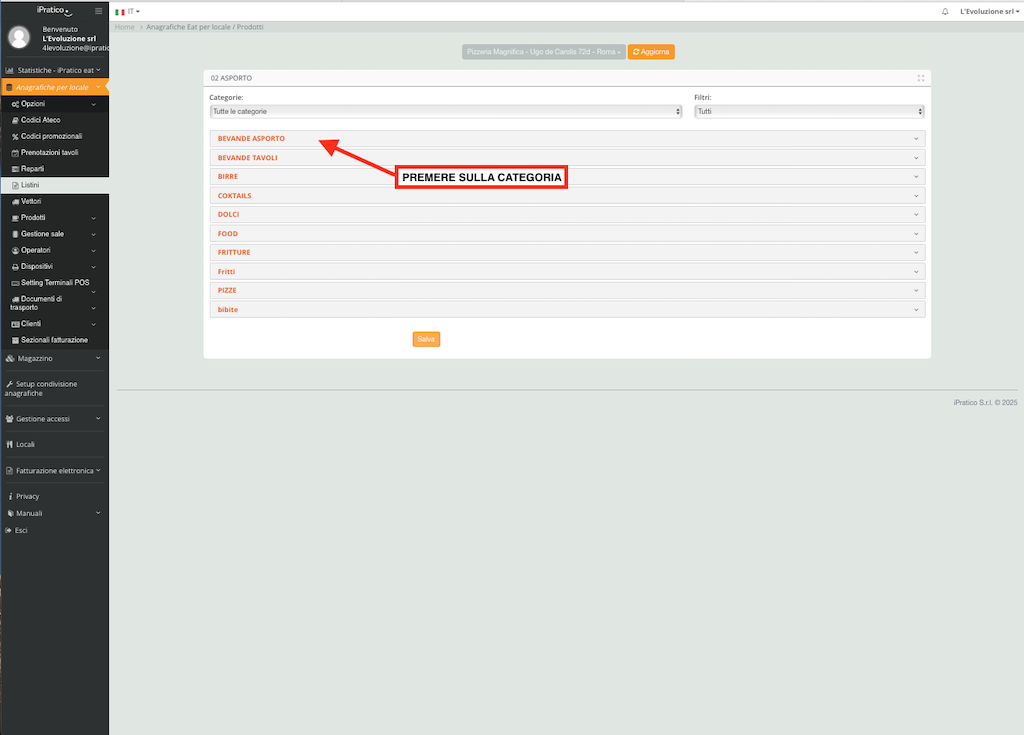Expand the PIZZE category chevron

[x=915, y=290]
